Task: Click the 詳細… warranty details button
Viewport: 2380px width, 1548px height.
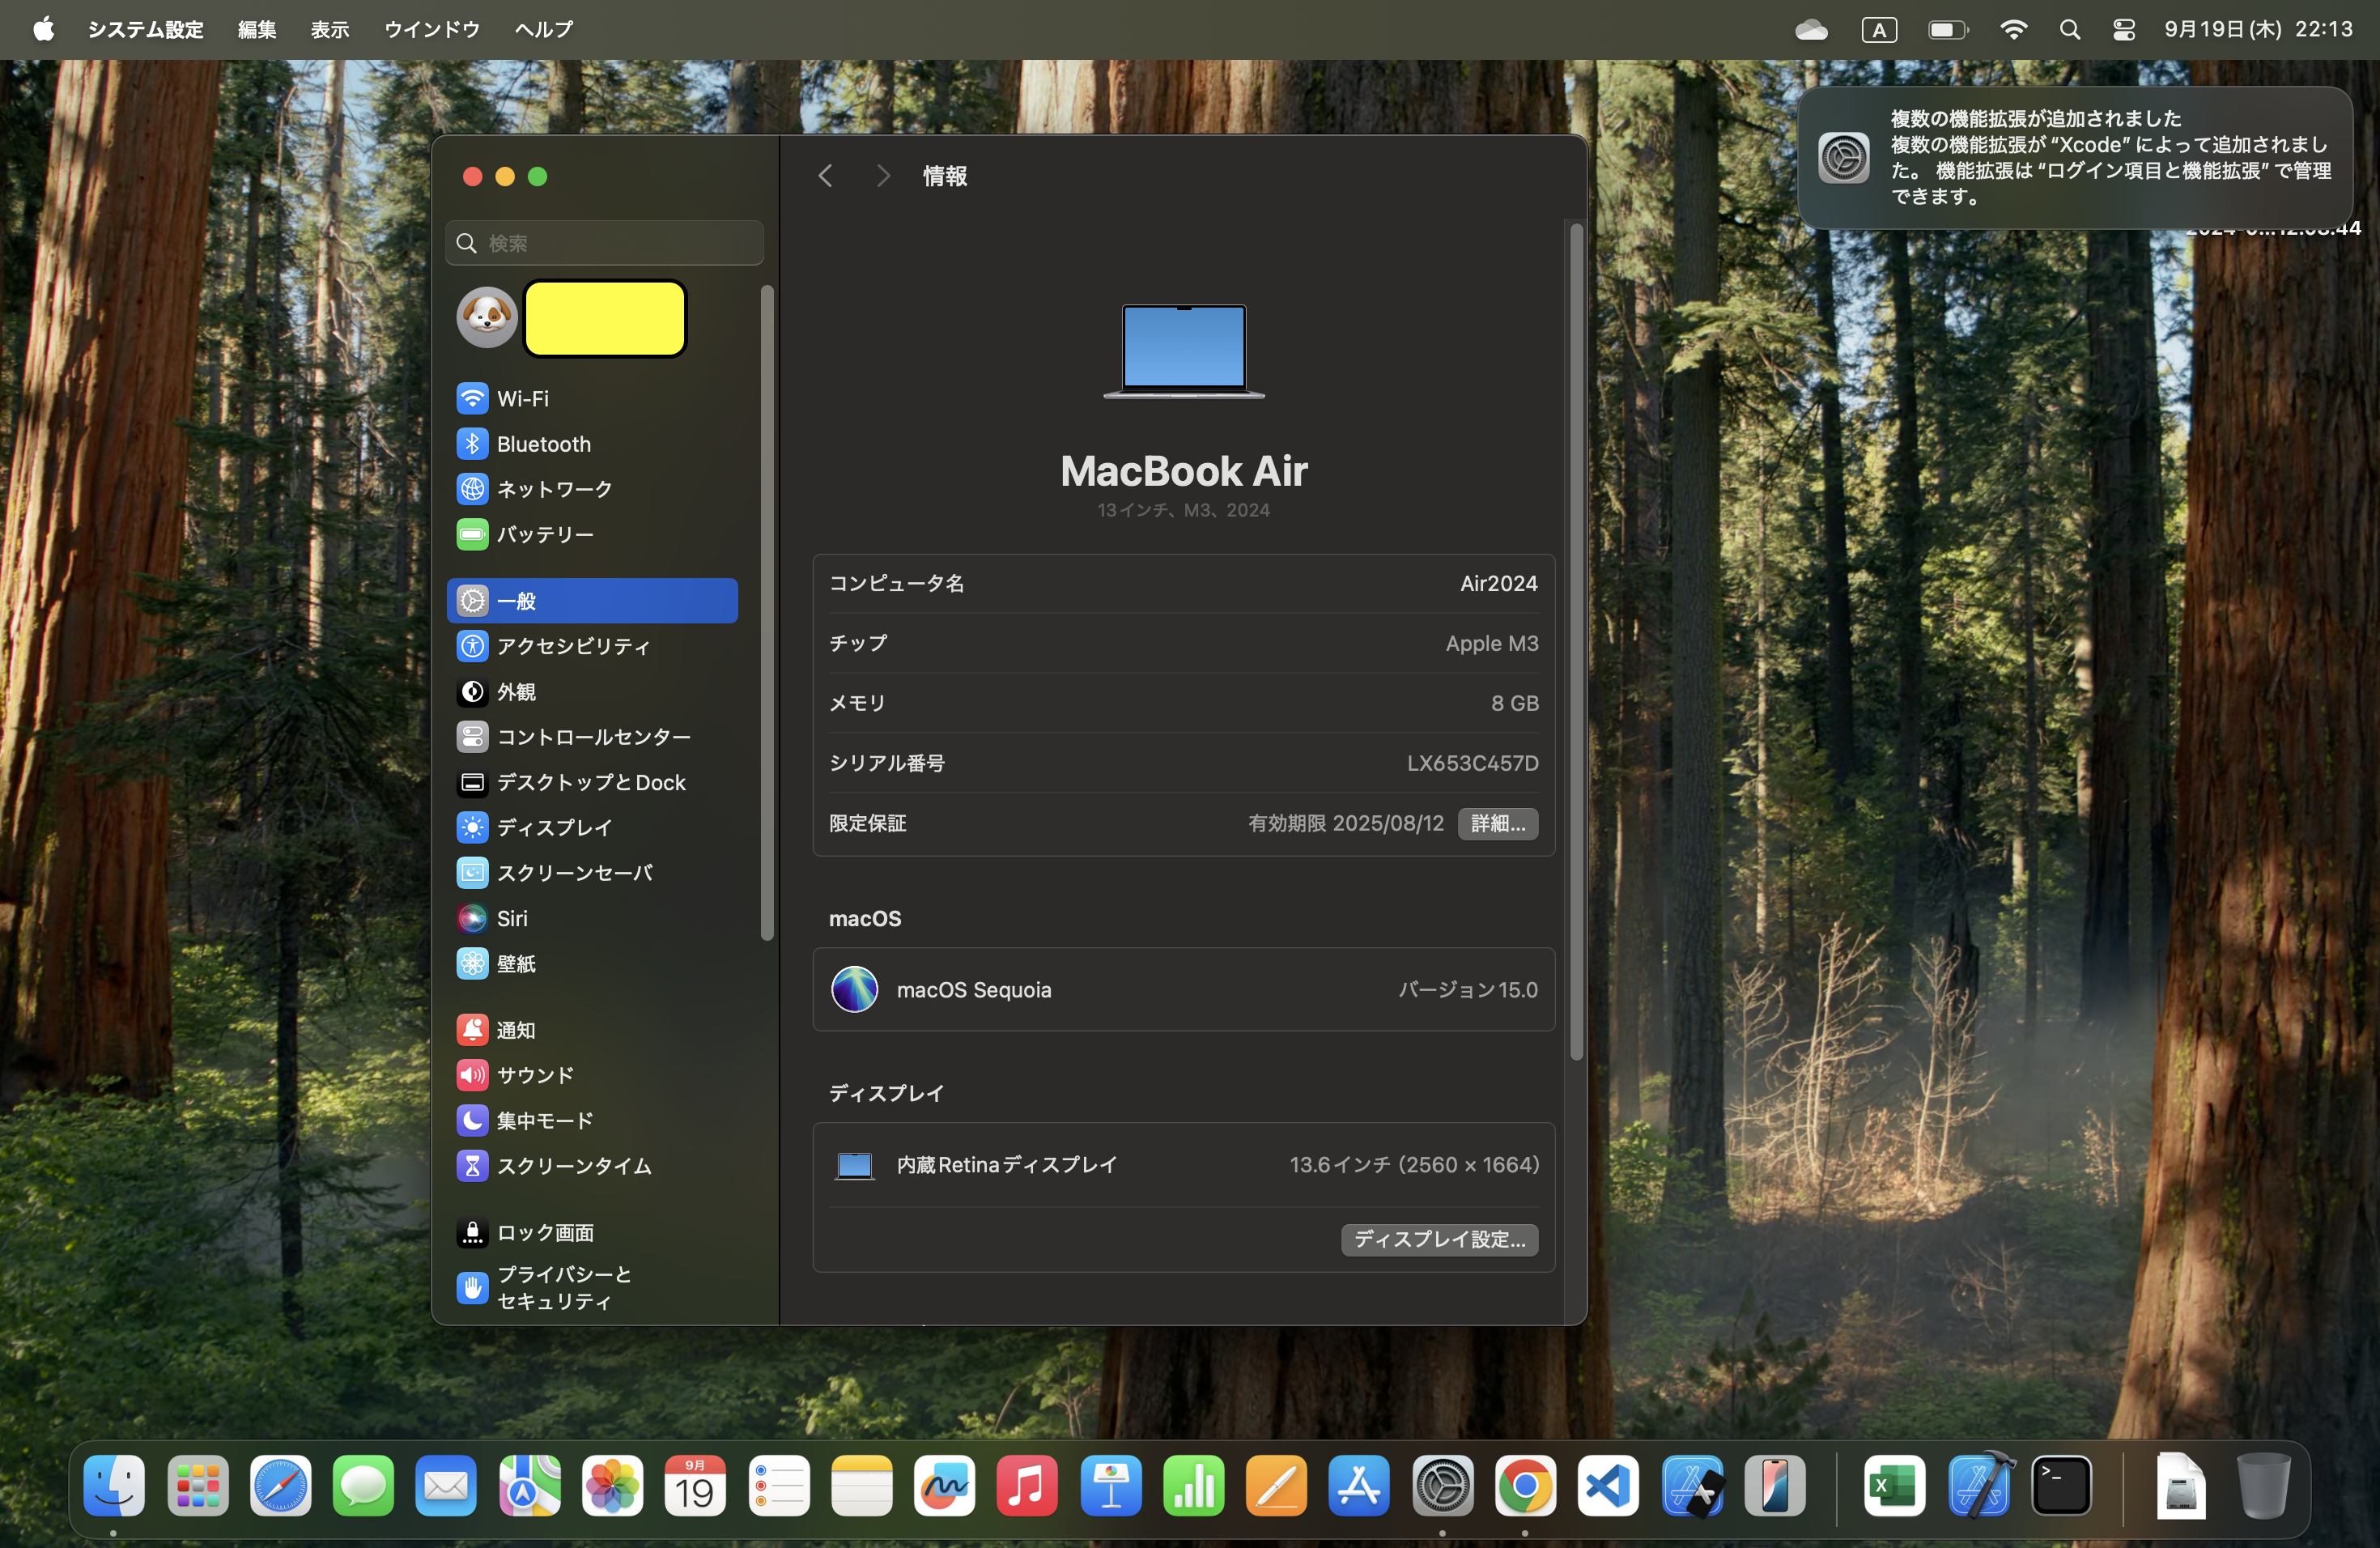Action: pos(1497,823)
